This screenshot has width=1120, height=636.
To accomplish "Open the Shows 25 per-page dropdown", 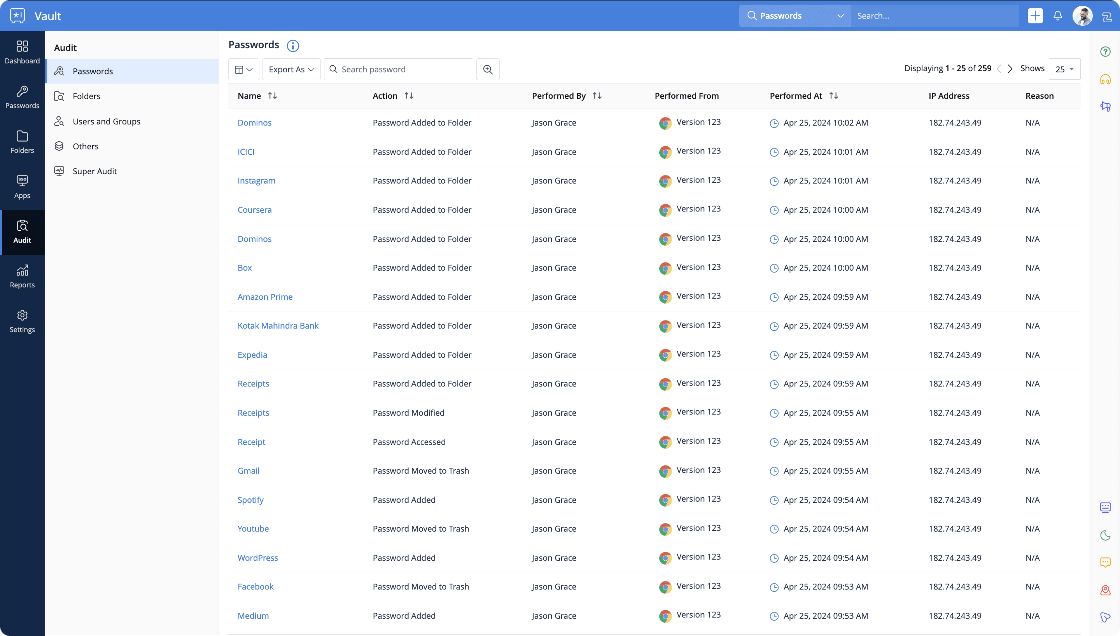I will click(1064, 68).
